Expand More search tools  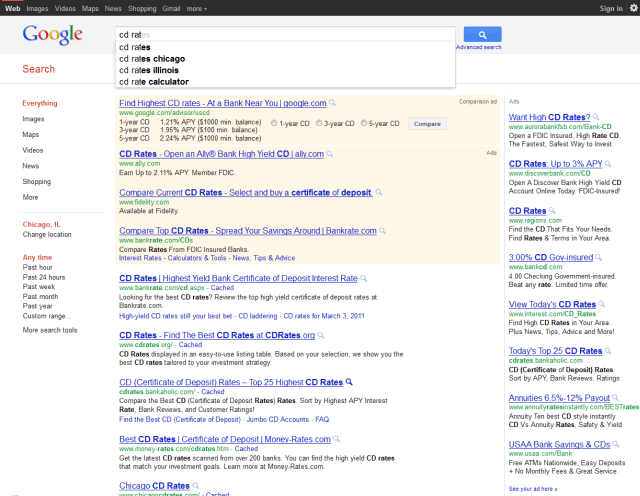pos(50,330)
